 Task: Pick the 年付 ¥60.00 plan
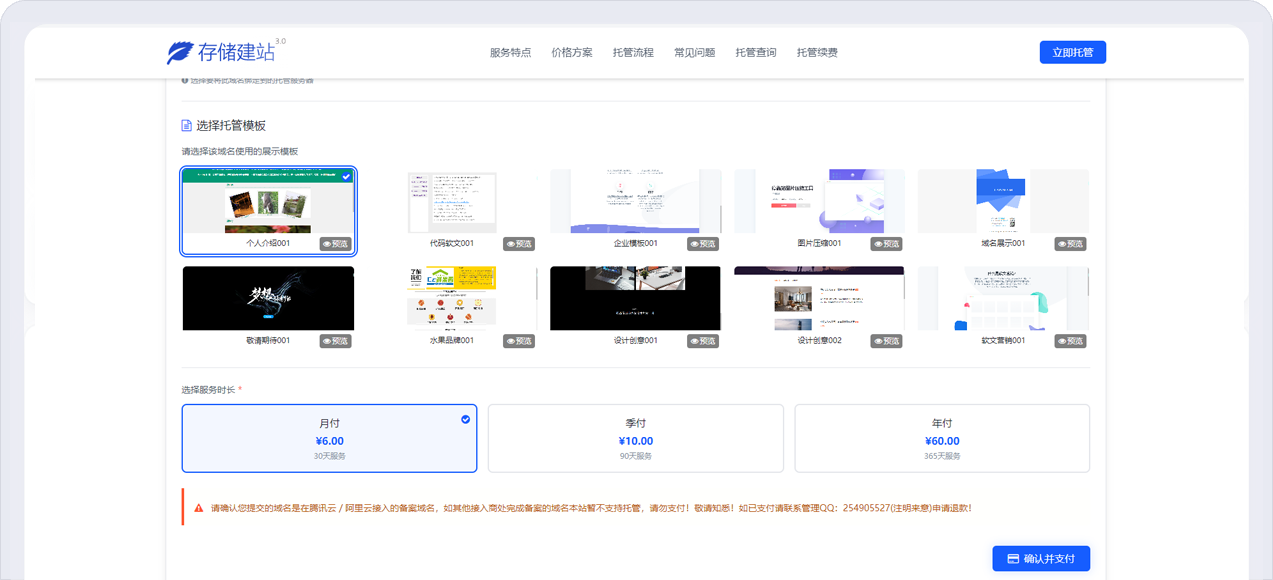(942, 438)
